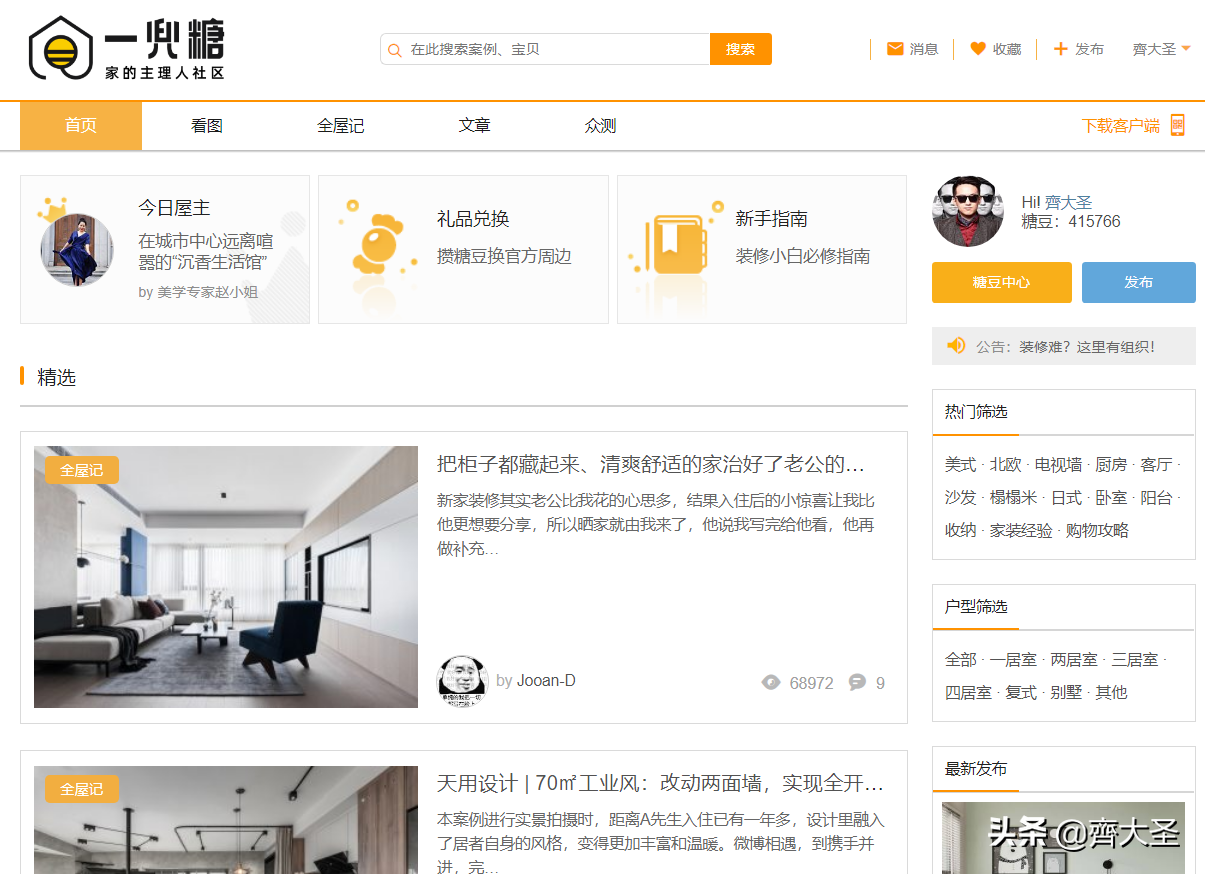Open the 众测 tab
The height and width of the screenshot is (874, 1205).
pyautogui.click(x=601, y=126)
